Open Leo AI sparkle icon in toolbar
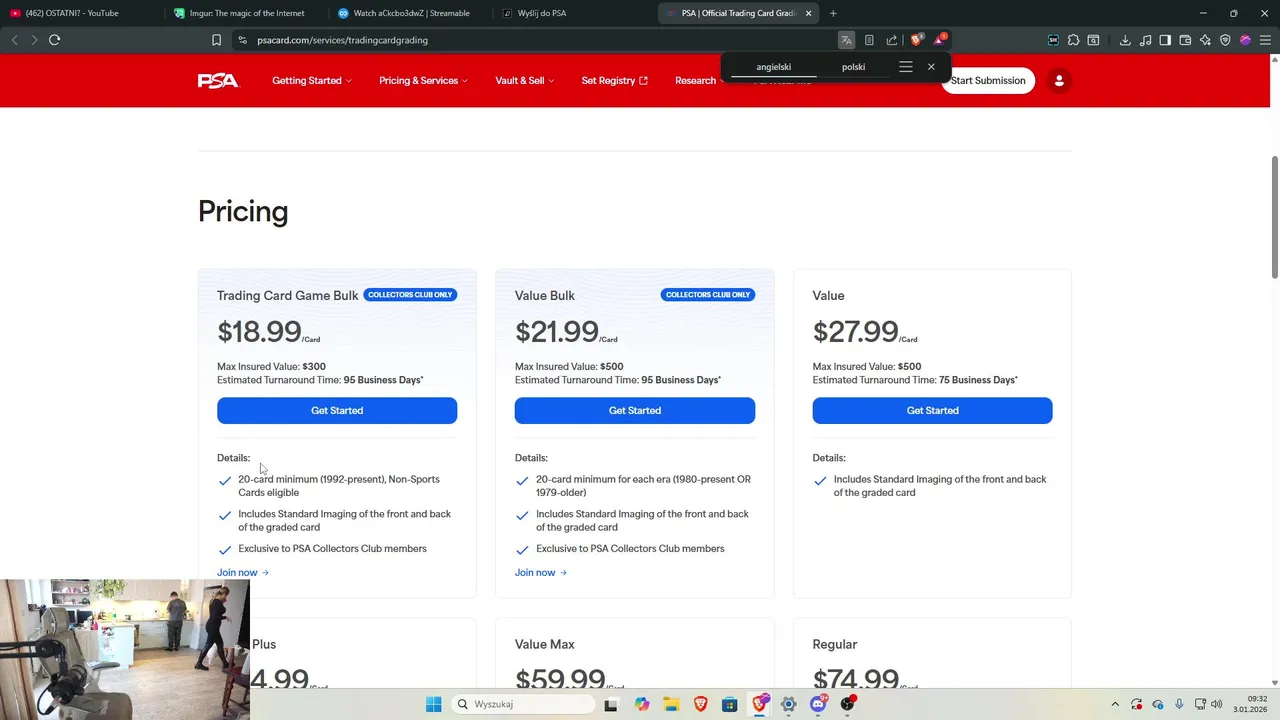 pyautogui.click(x=1205, y=40)
